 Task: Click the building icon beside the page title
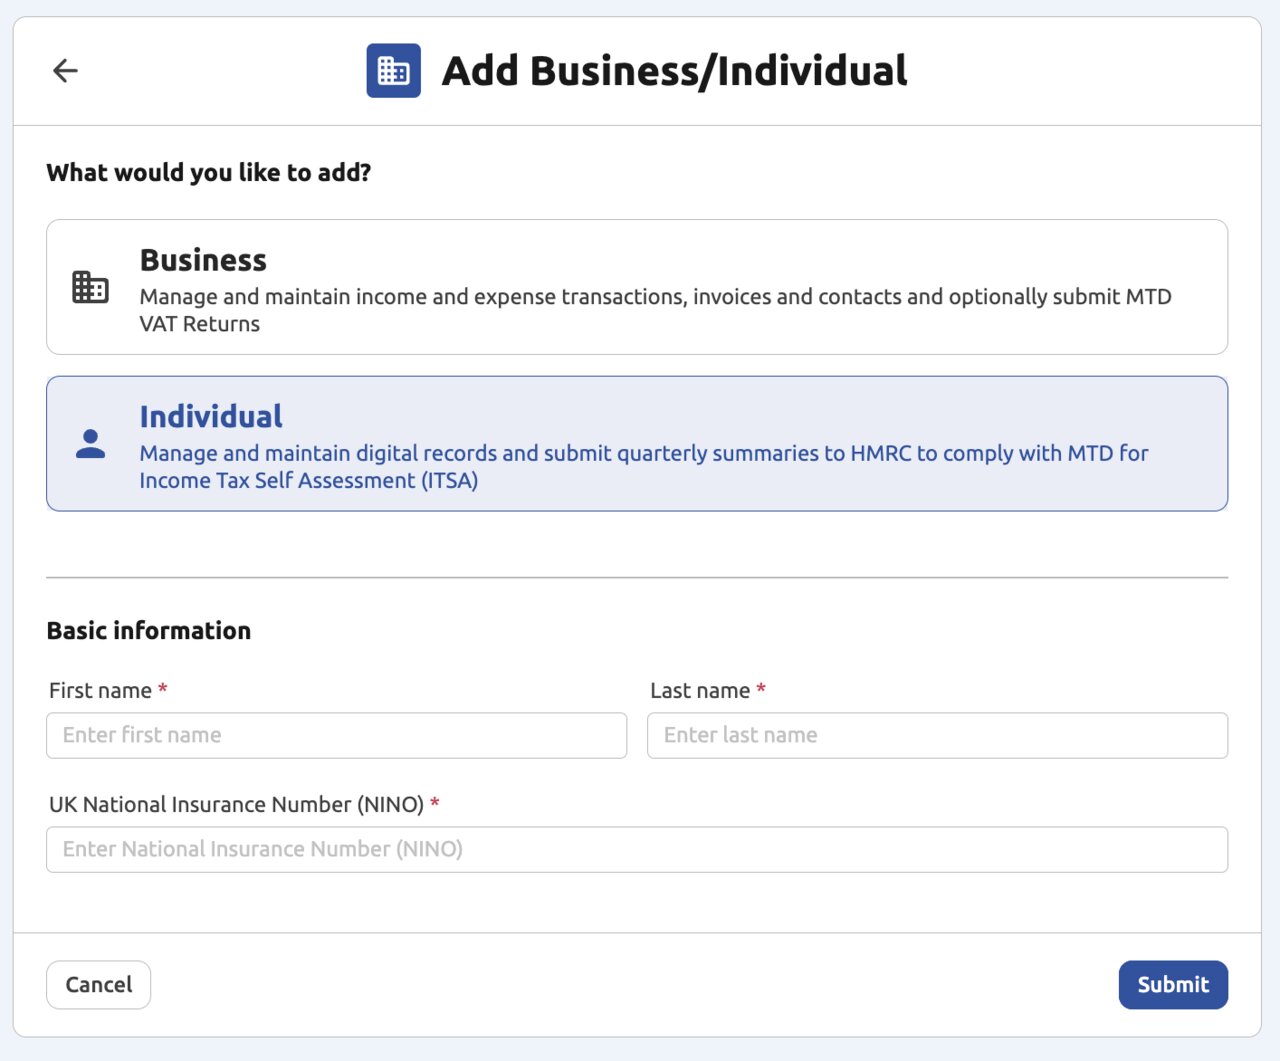393,70
